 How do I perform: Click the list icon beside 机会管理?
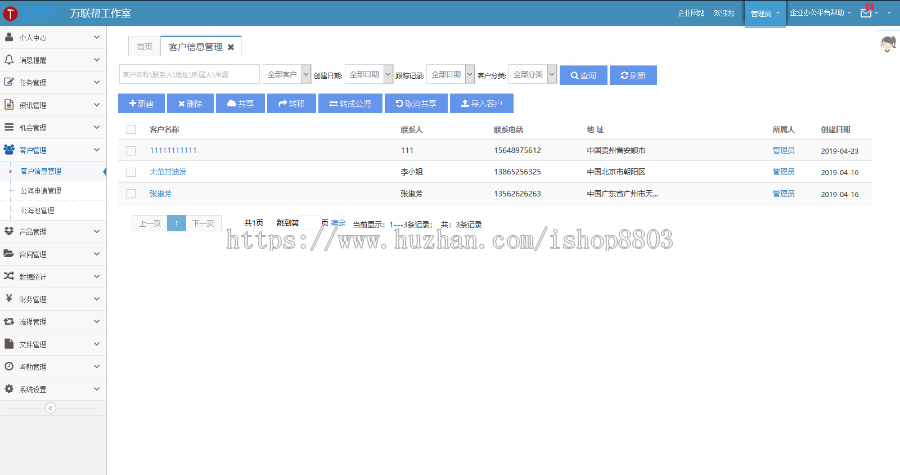tap(9, 127)
